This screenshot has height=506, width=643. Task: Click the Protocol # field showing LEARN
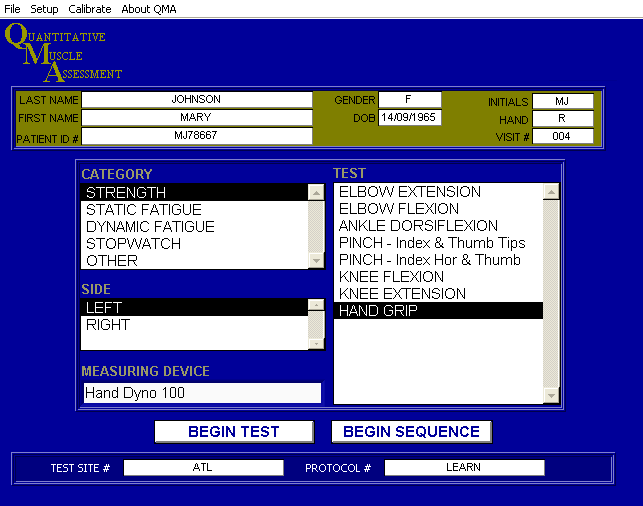pyautogui.click(x=464, y=467)
